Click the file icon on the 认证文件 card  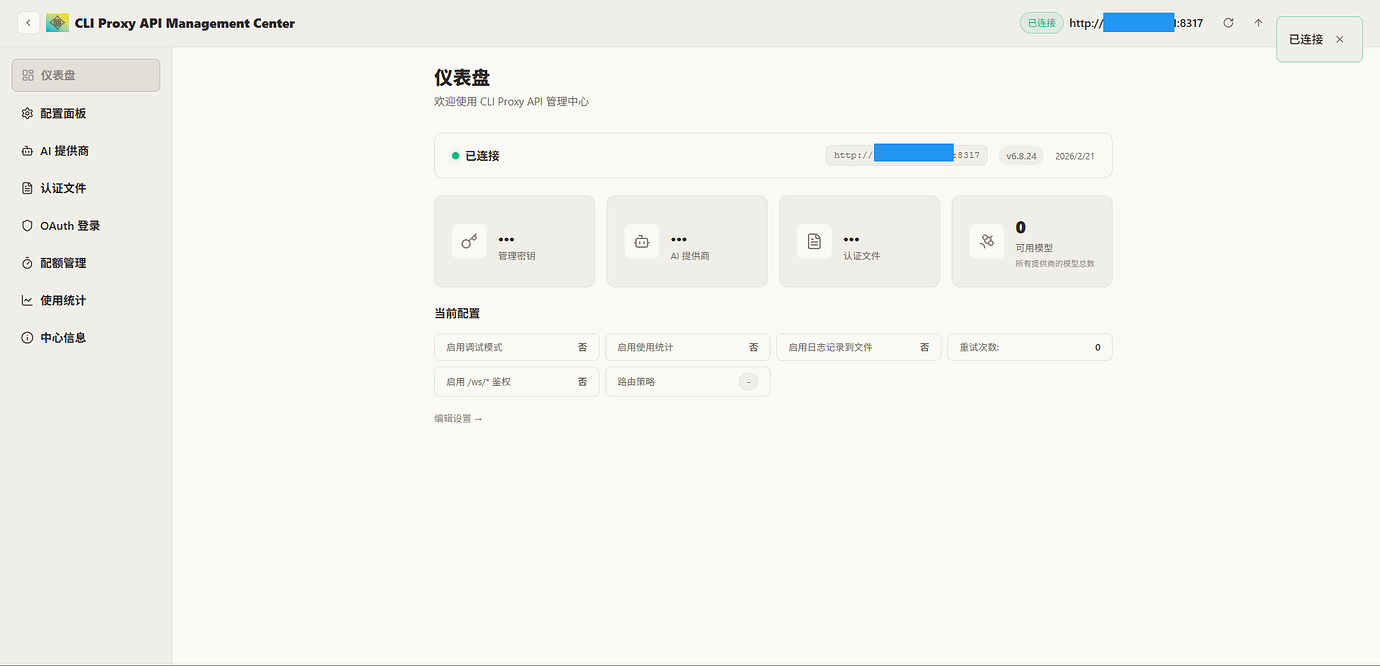click(814, 241)
